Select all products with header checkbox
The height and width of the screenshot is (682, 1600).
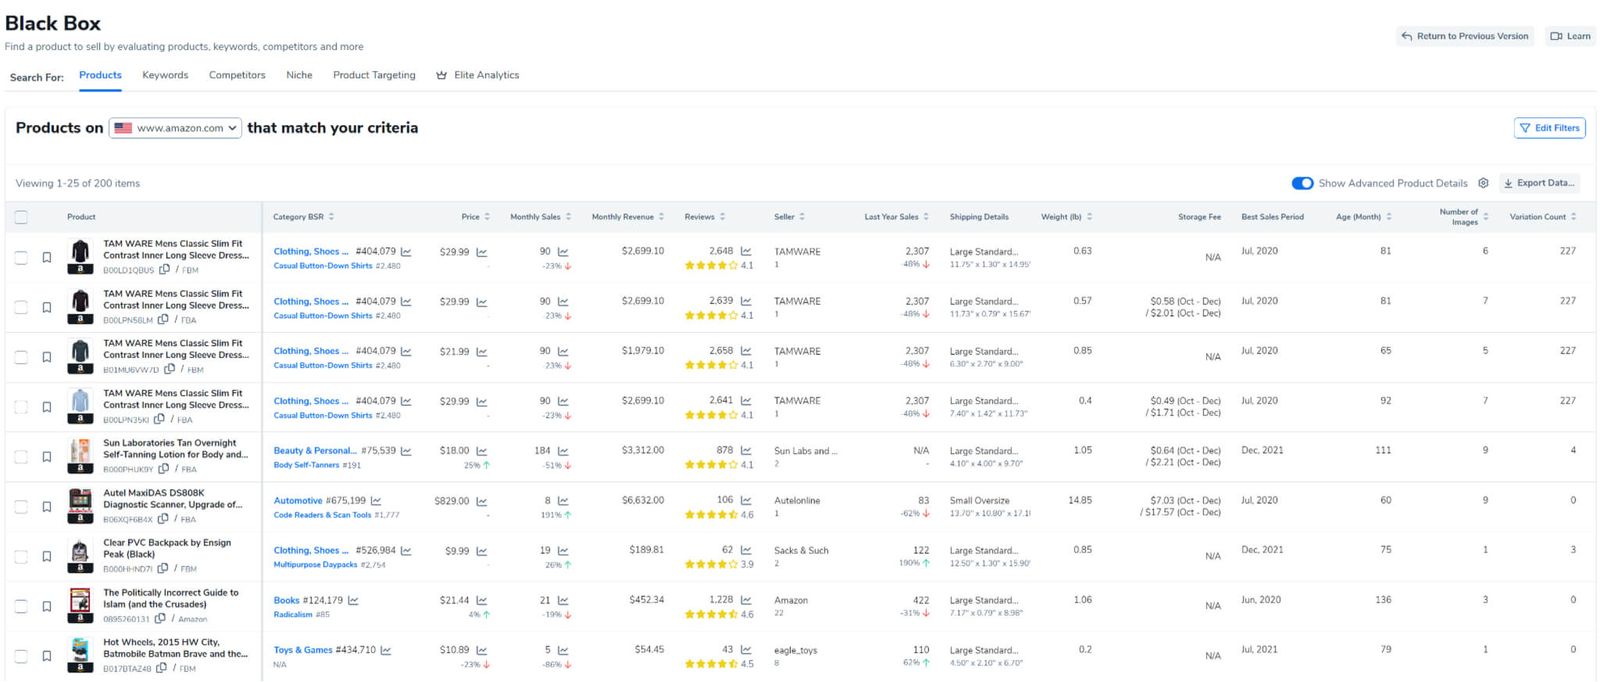pyautogui.click(x=21, y=217)
